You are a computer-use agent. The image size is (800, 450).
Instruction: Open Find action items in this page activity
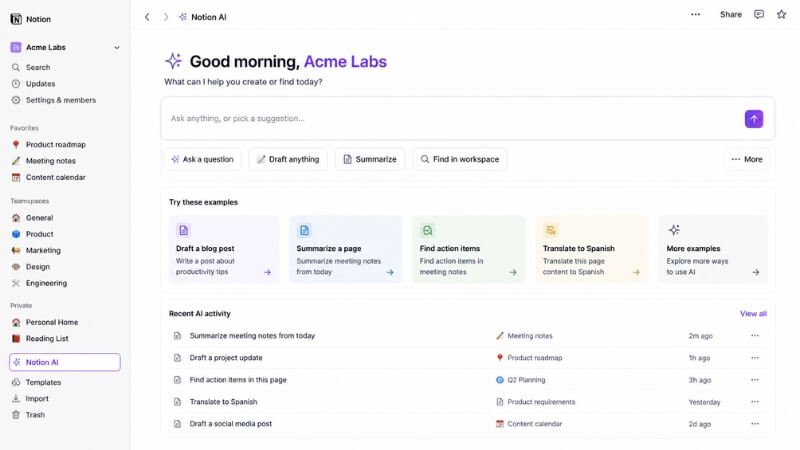(x=238, y=380)
